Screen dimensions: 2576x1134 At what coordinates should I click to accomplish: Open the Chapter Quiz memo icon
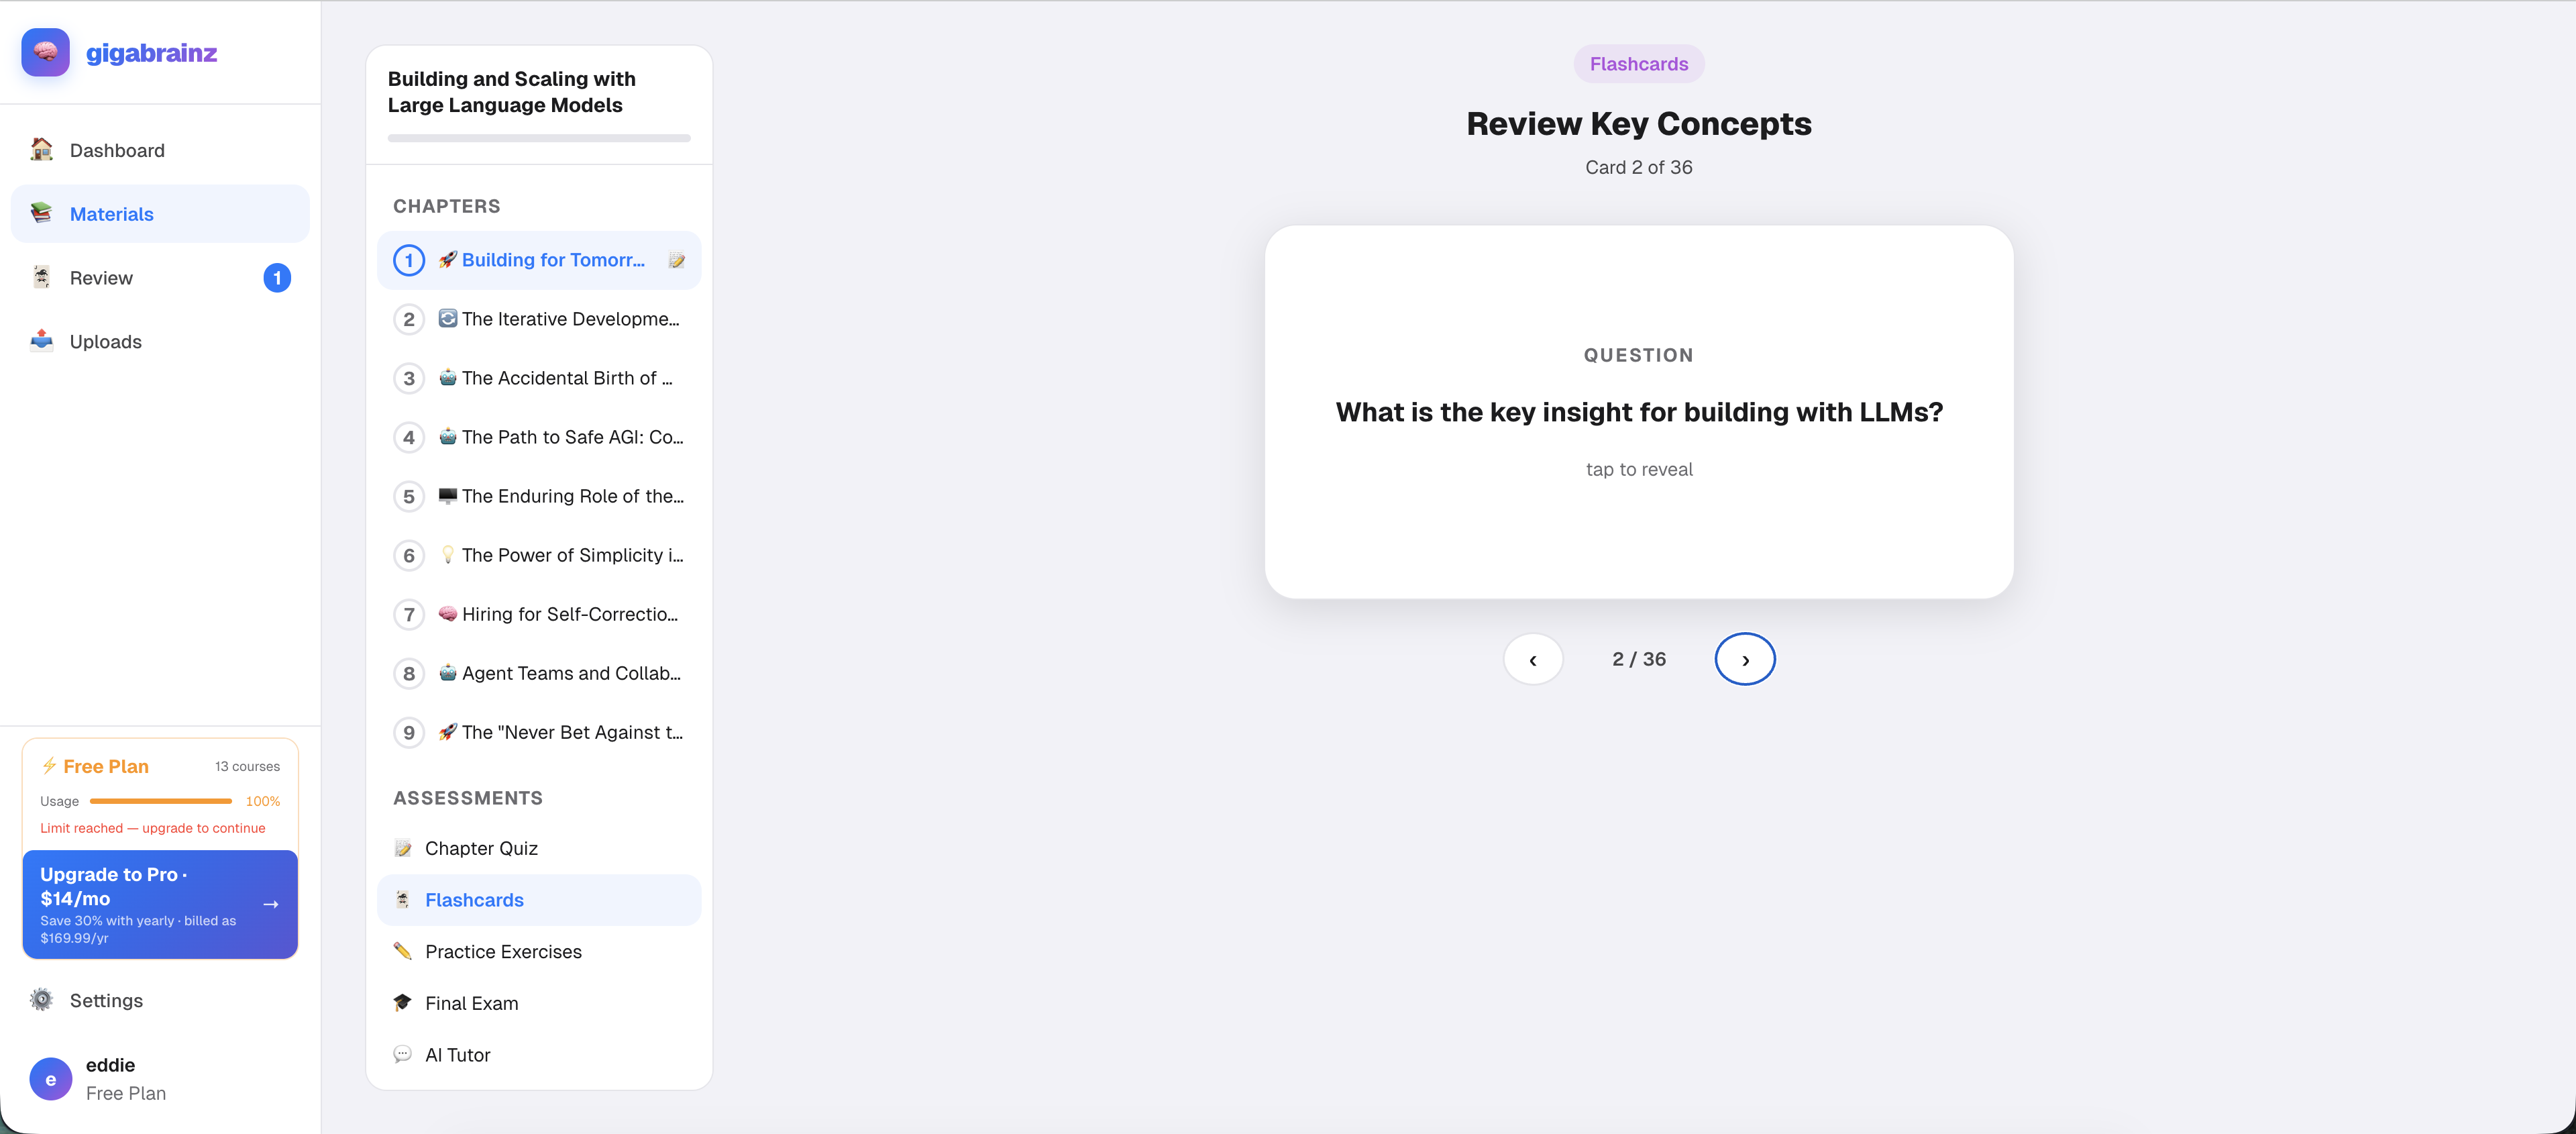[x=403, y=847]
